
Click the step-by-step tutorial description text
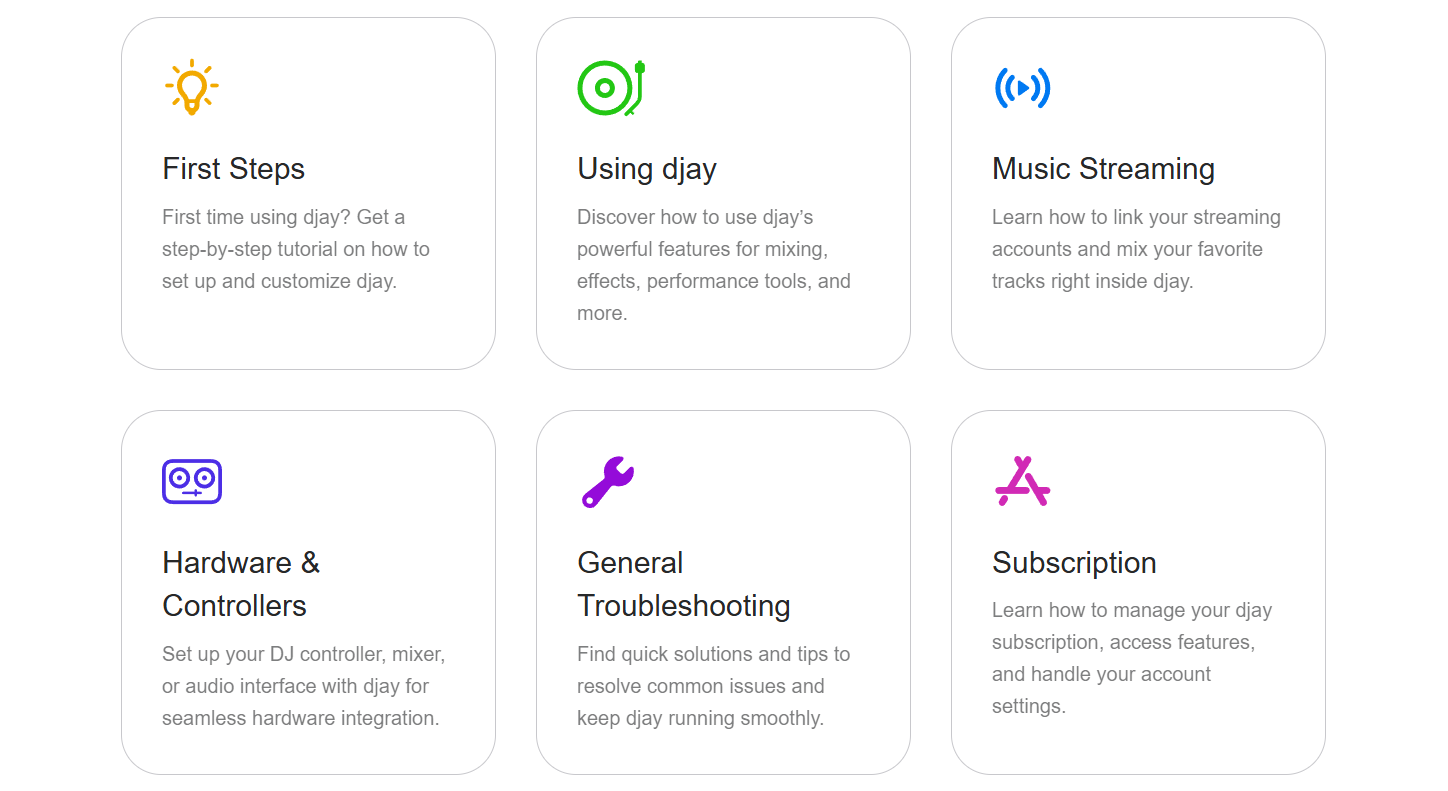(295, 249)
